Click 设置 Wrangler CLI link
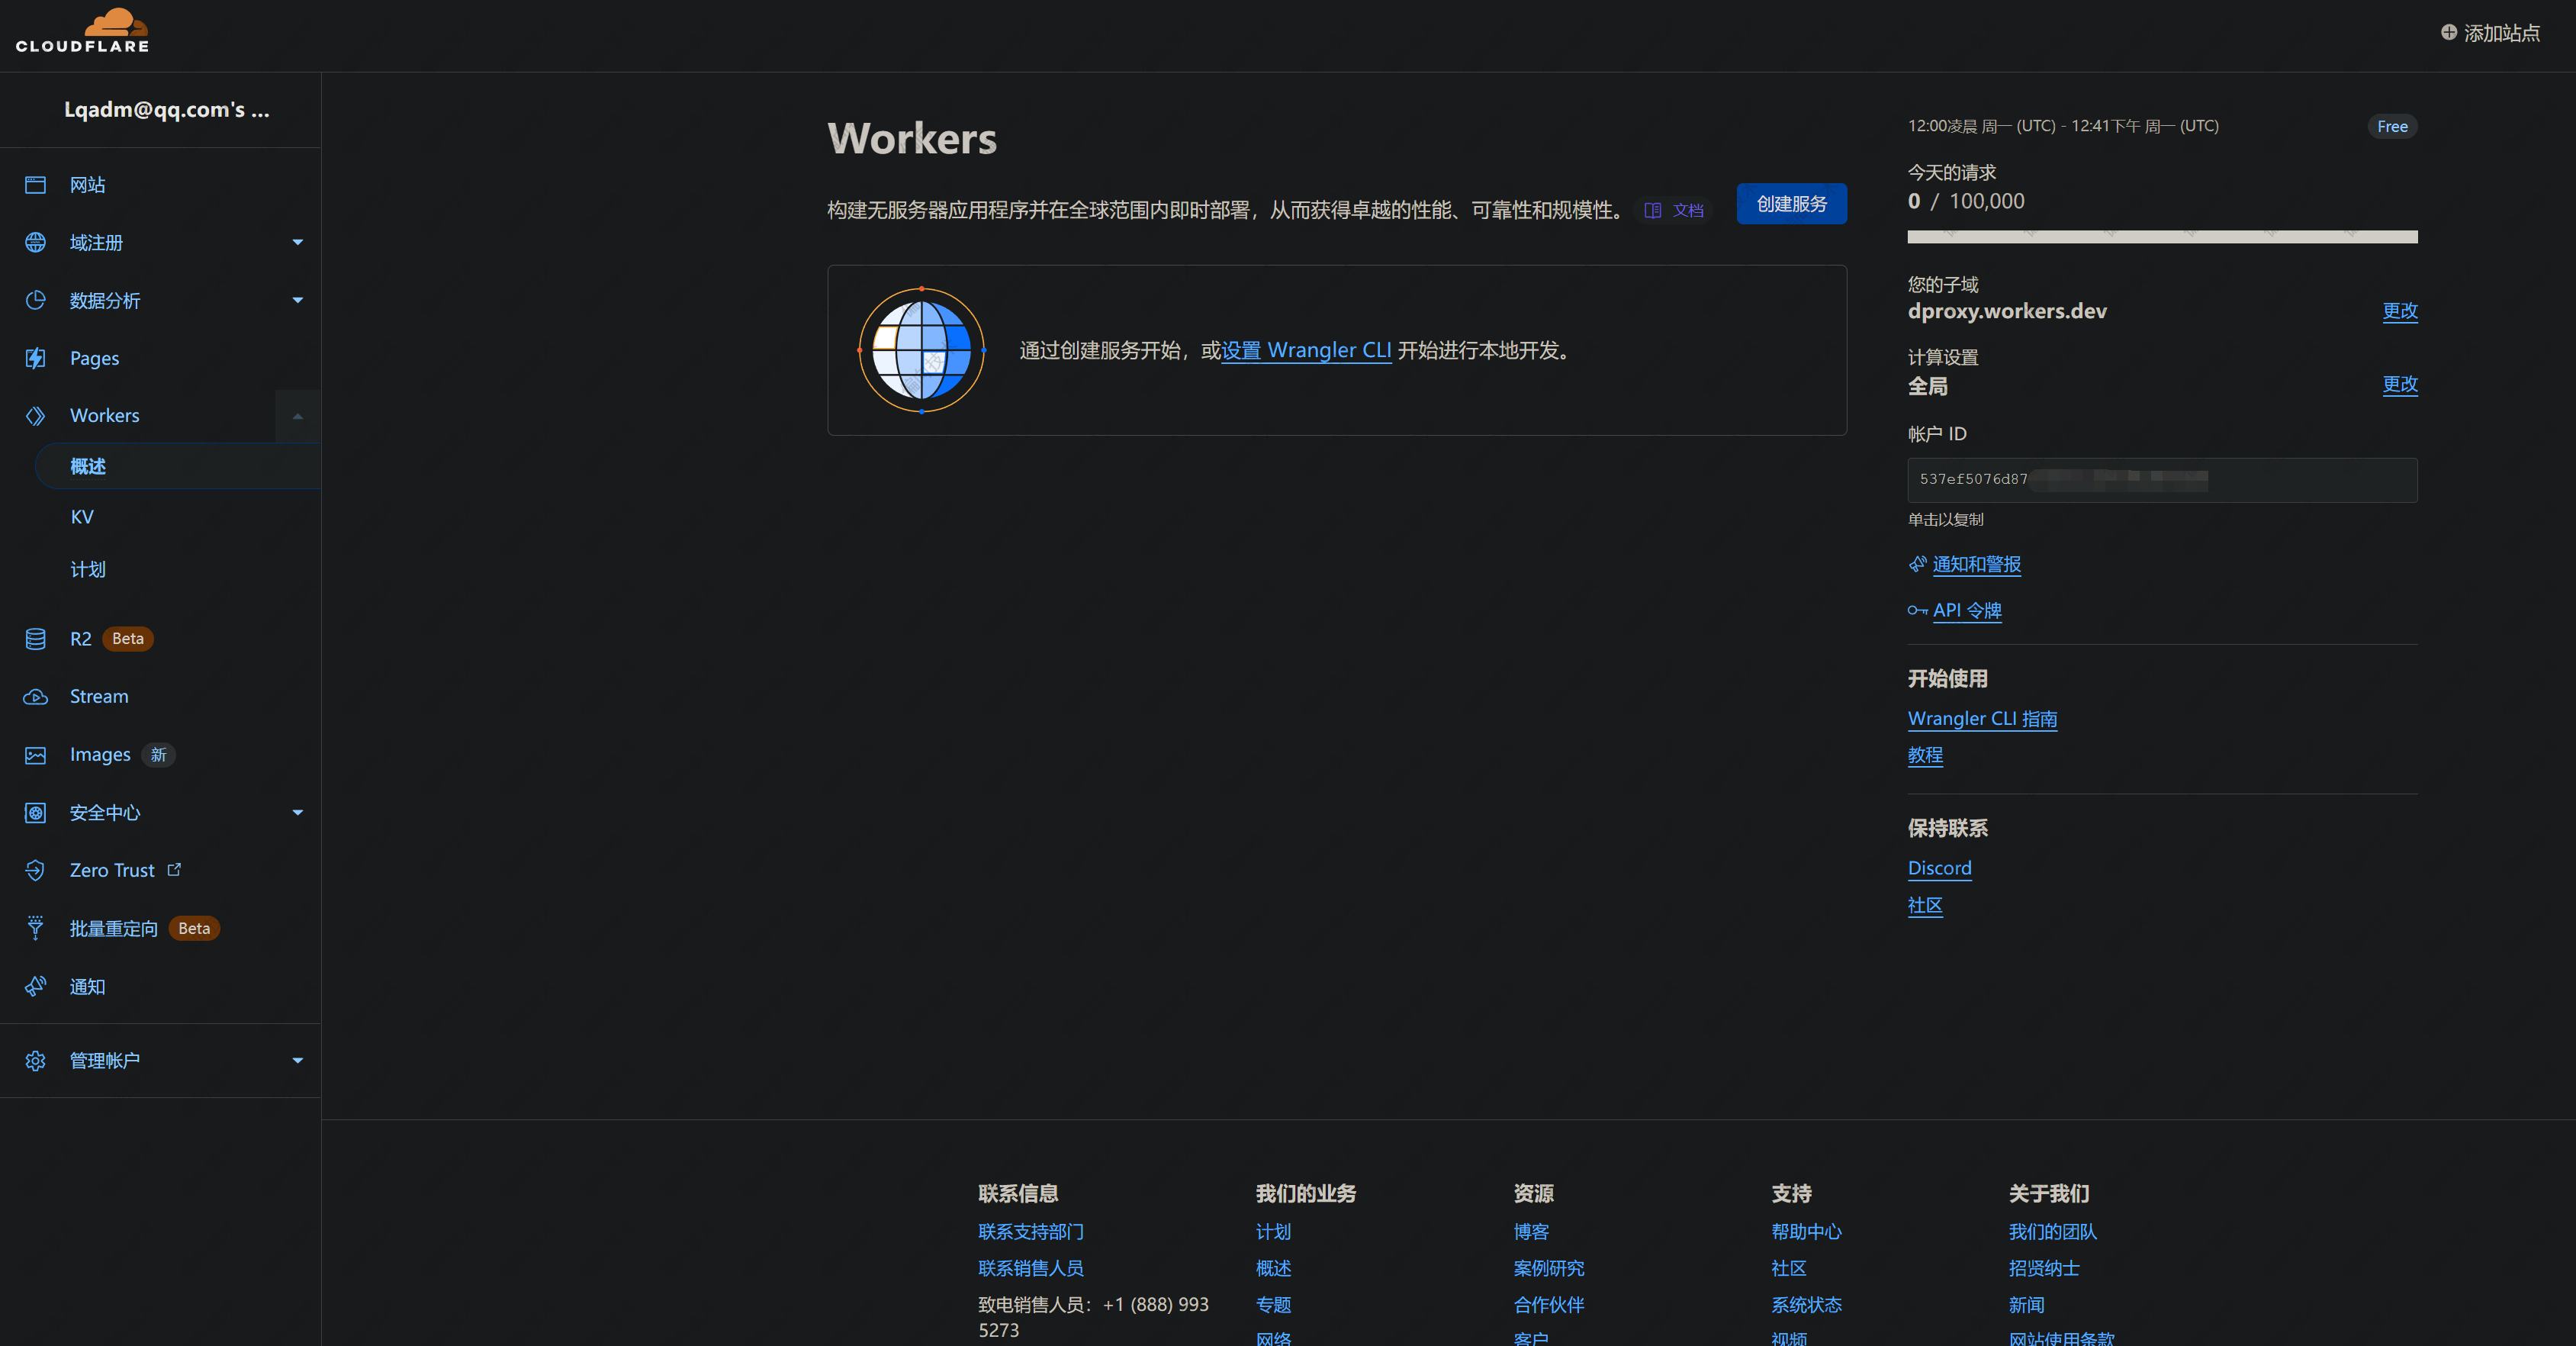Screen dimensions: 2576x1346 pyautogui.click(x=1306, y=350)
